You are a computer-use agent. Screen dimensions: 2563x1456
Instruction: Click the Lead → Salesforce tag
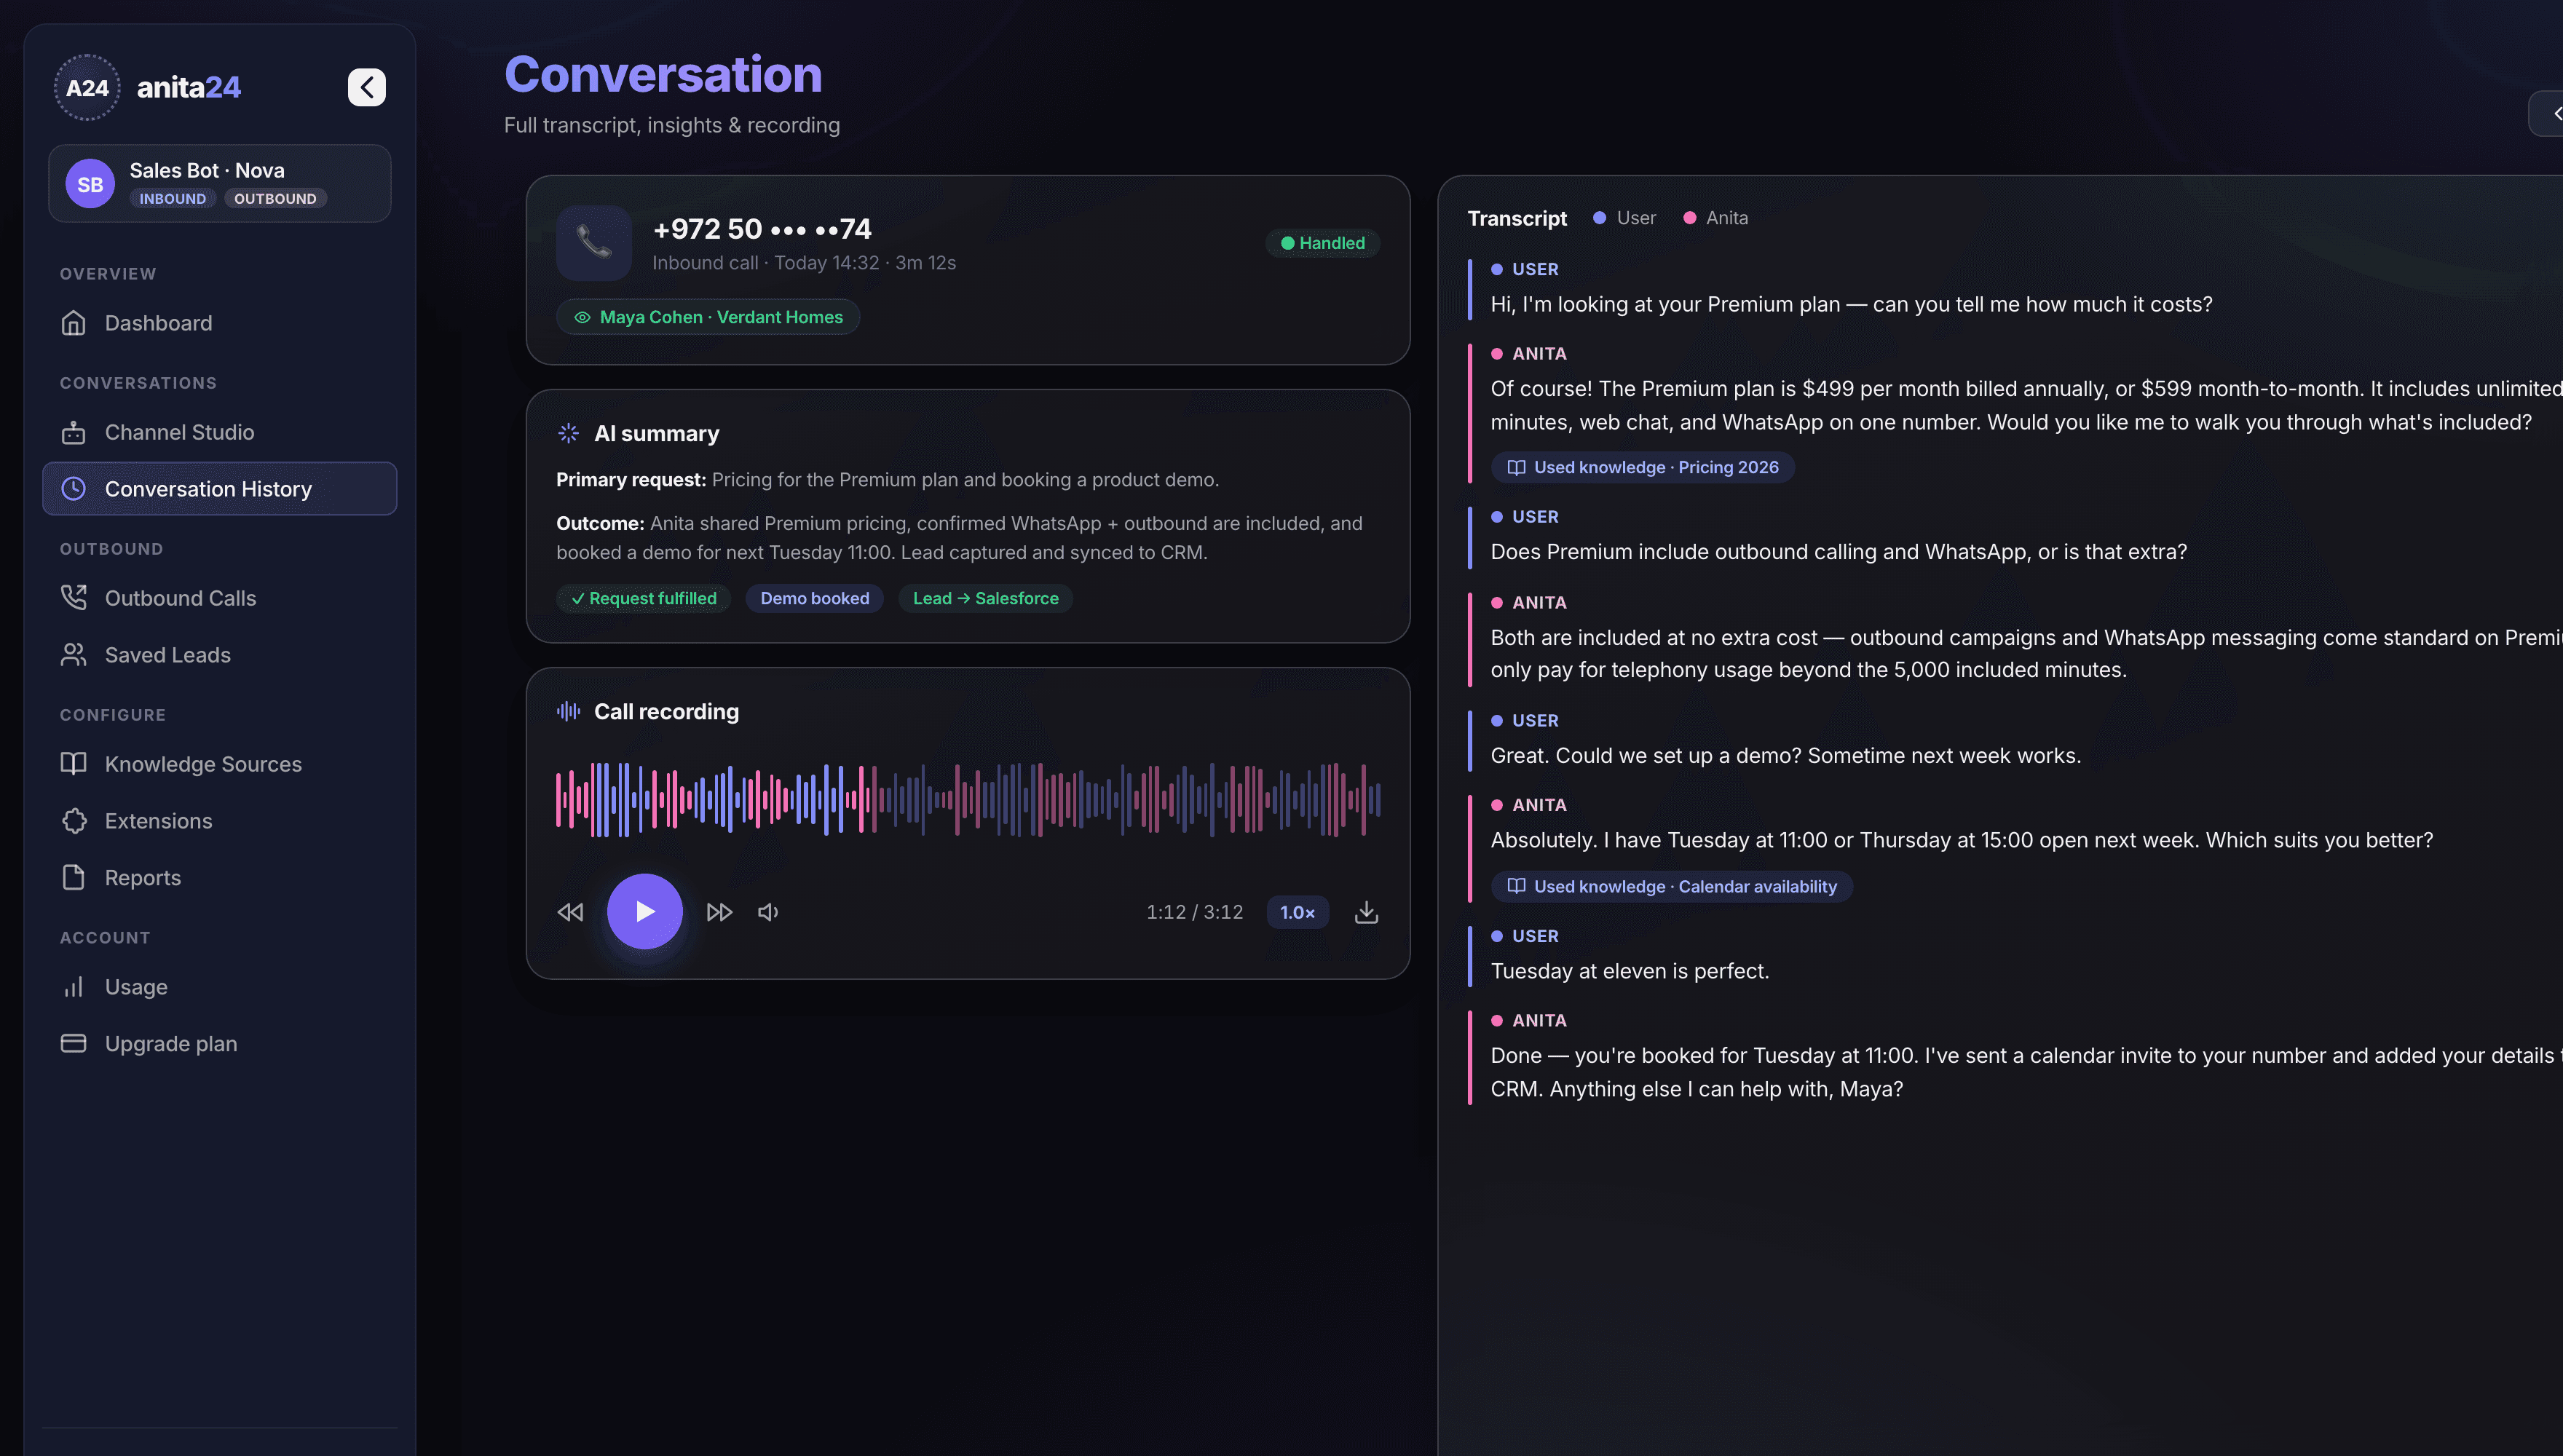tap(986, 598)
